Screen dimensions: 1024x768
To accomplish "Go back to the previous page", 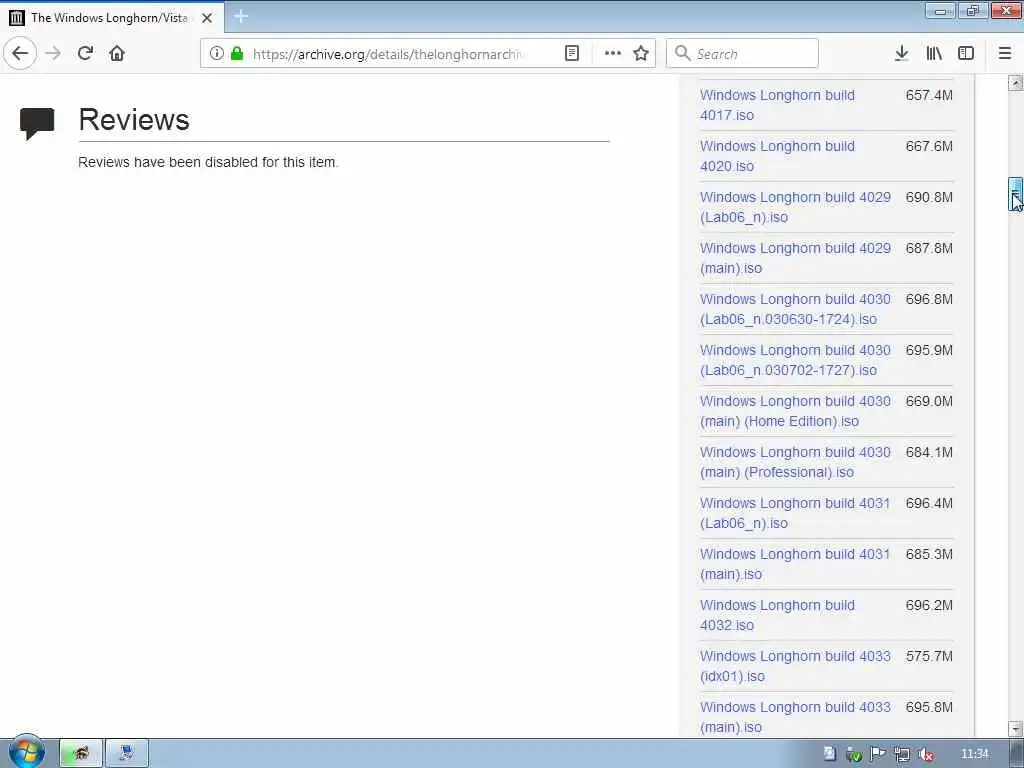I will 20,53.
